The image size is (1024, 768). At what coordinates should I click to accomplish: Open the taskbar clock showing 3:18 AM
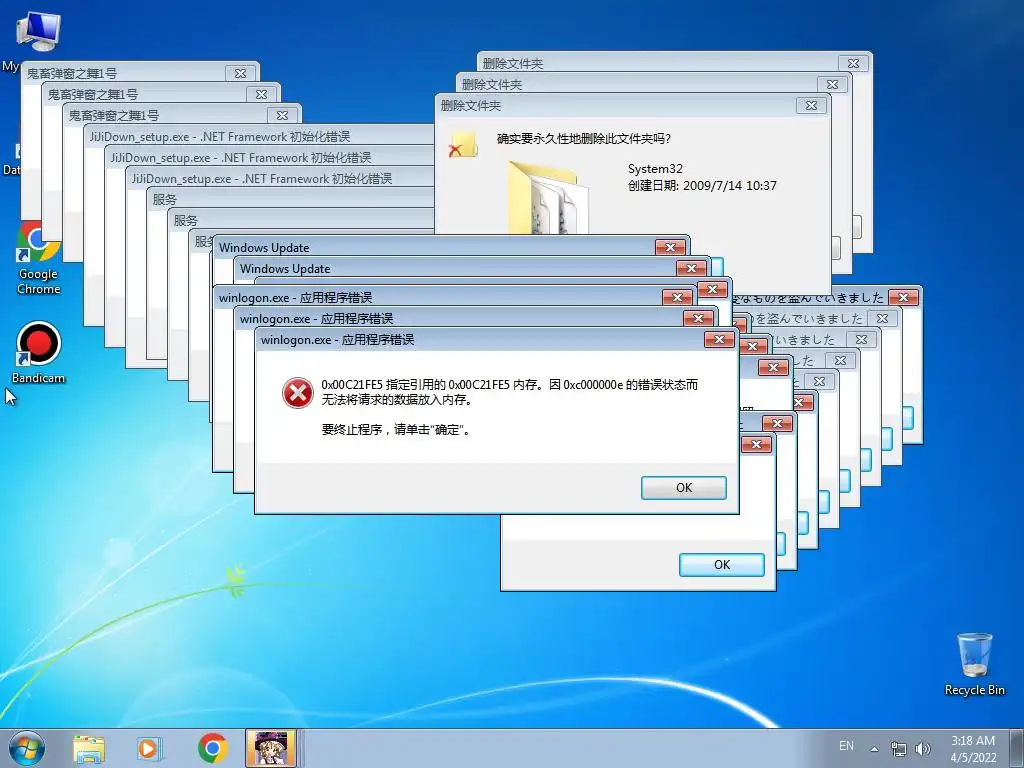973,748
